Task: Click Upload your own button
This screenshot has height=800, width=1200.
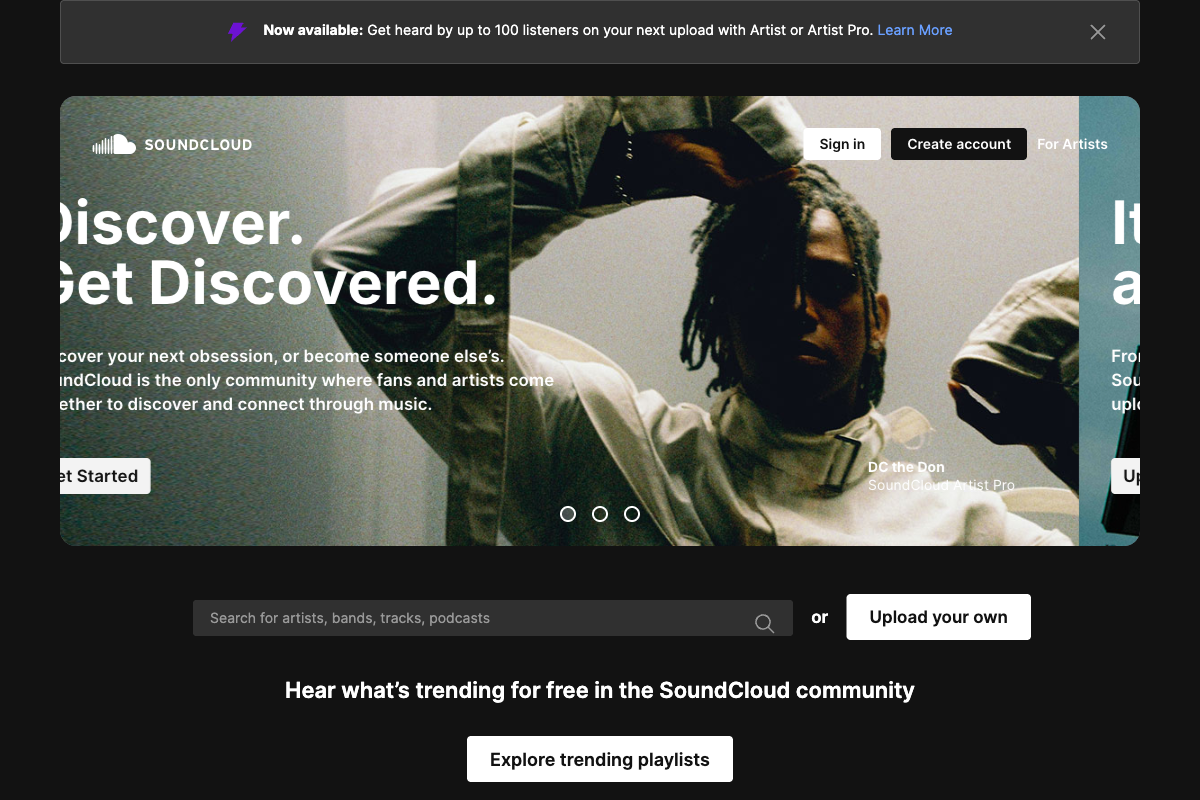Action: [x=938, y=617]
